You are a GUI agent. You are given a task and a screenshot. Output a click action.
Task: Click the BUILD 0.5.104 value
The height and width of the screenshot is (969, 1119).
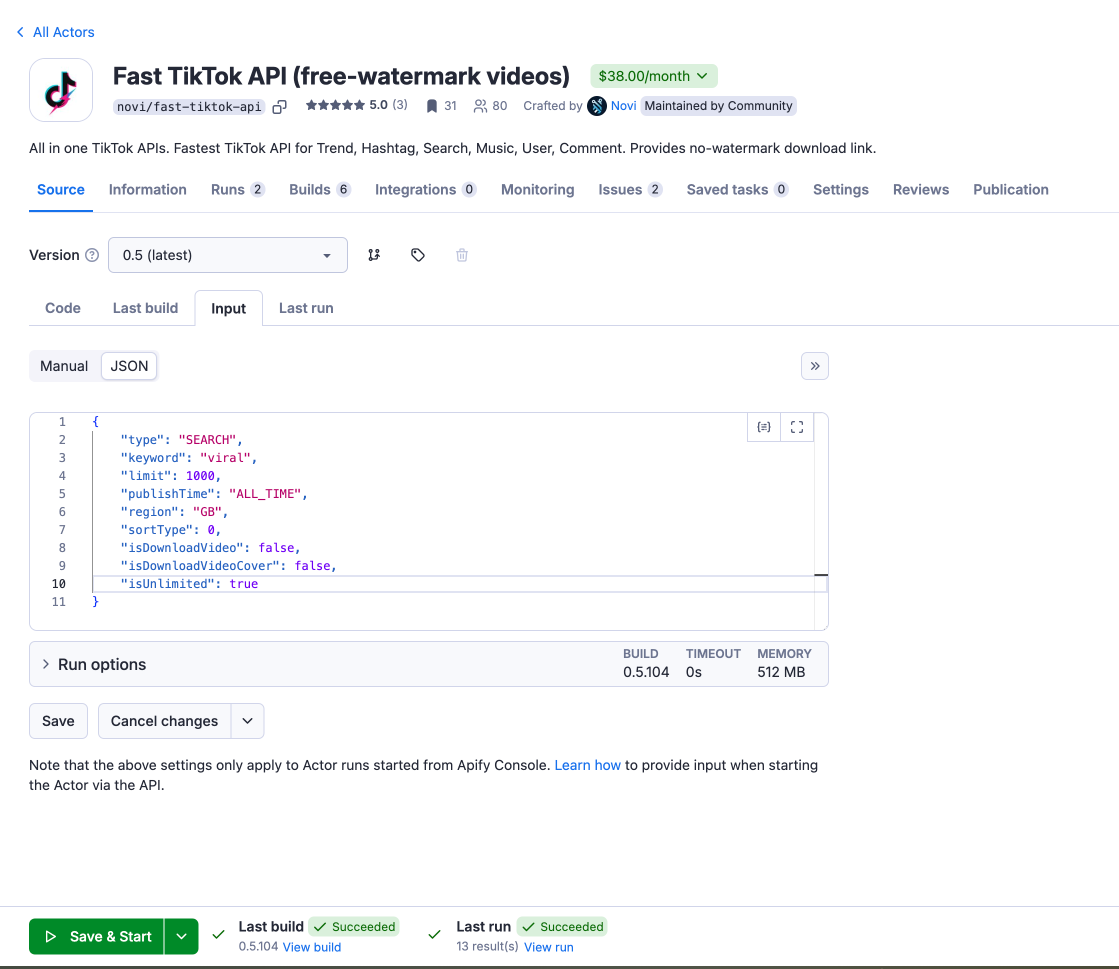[646, 672]
